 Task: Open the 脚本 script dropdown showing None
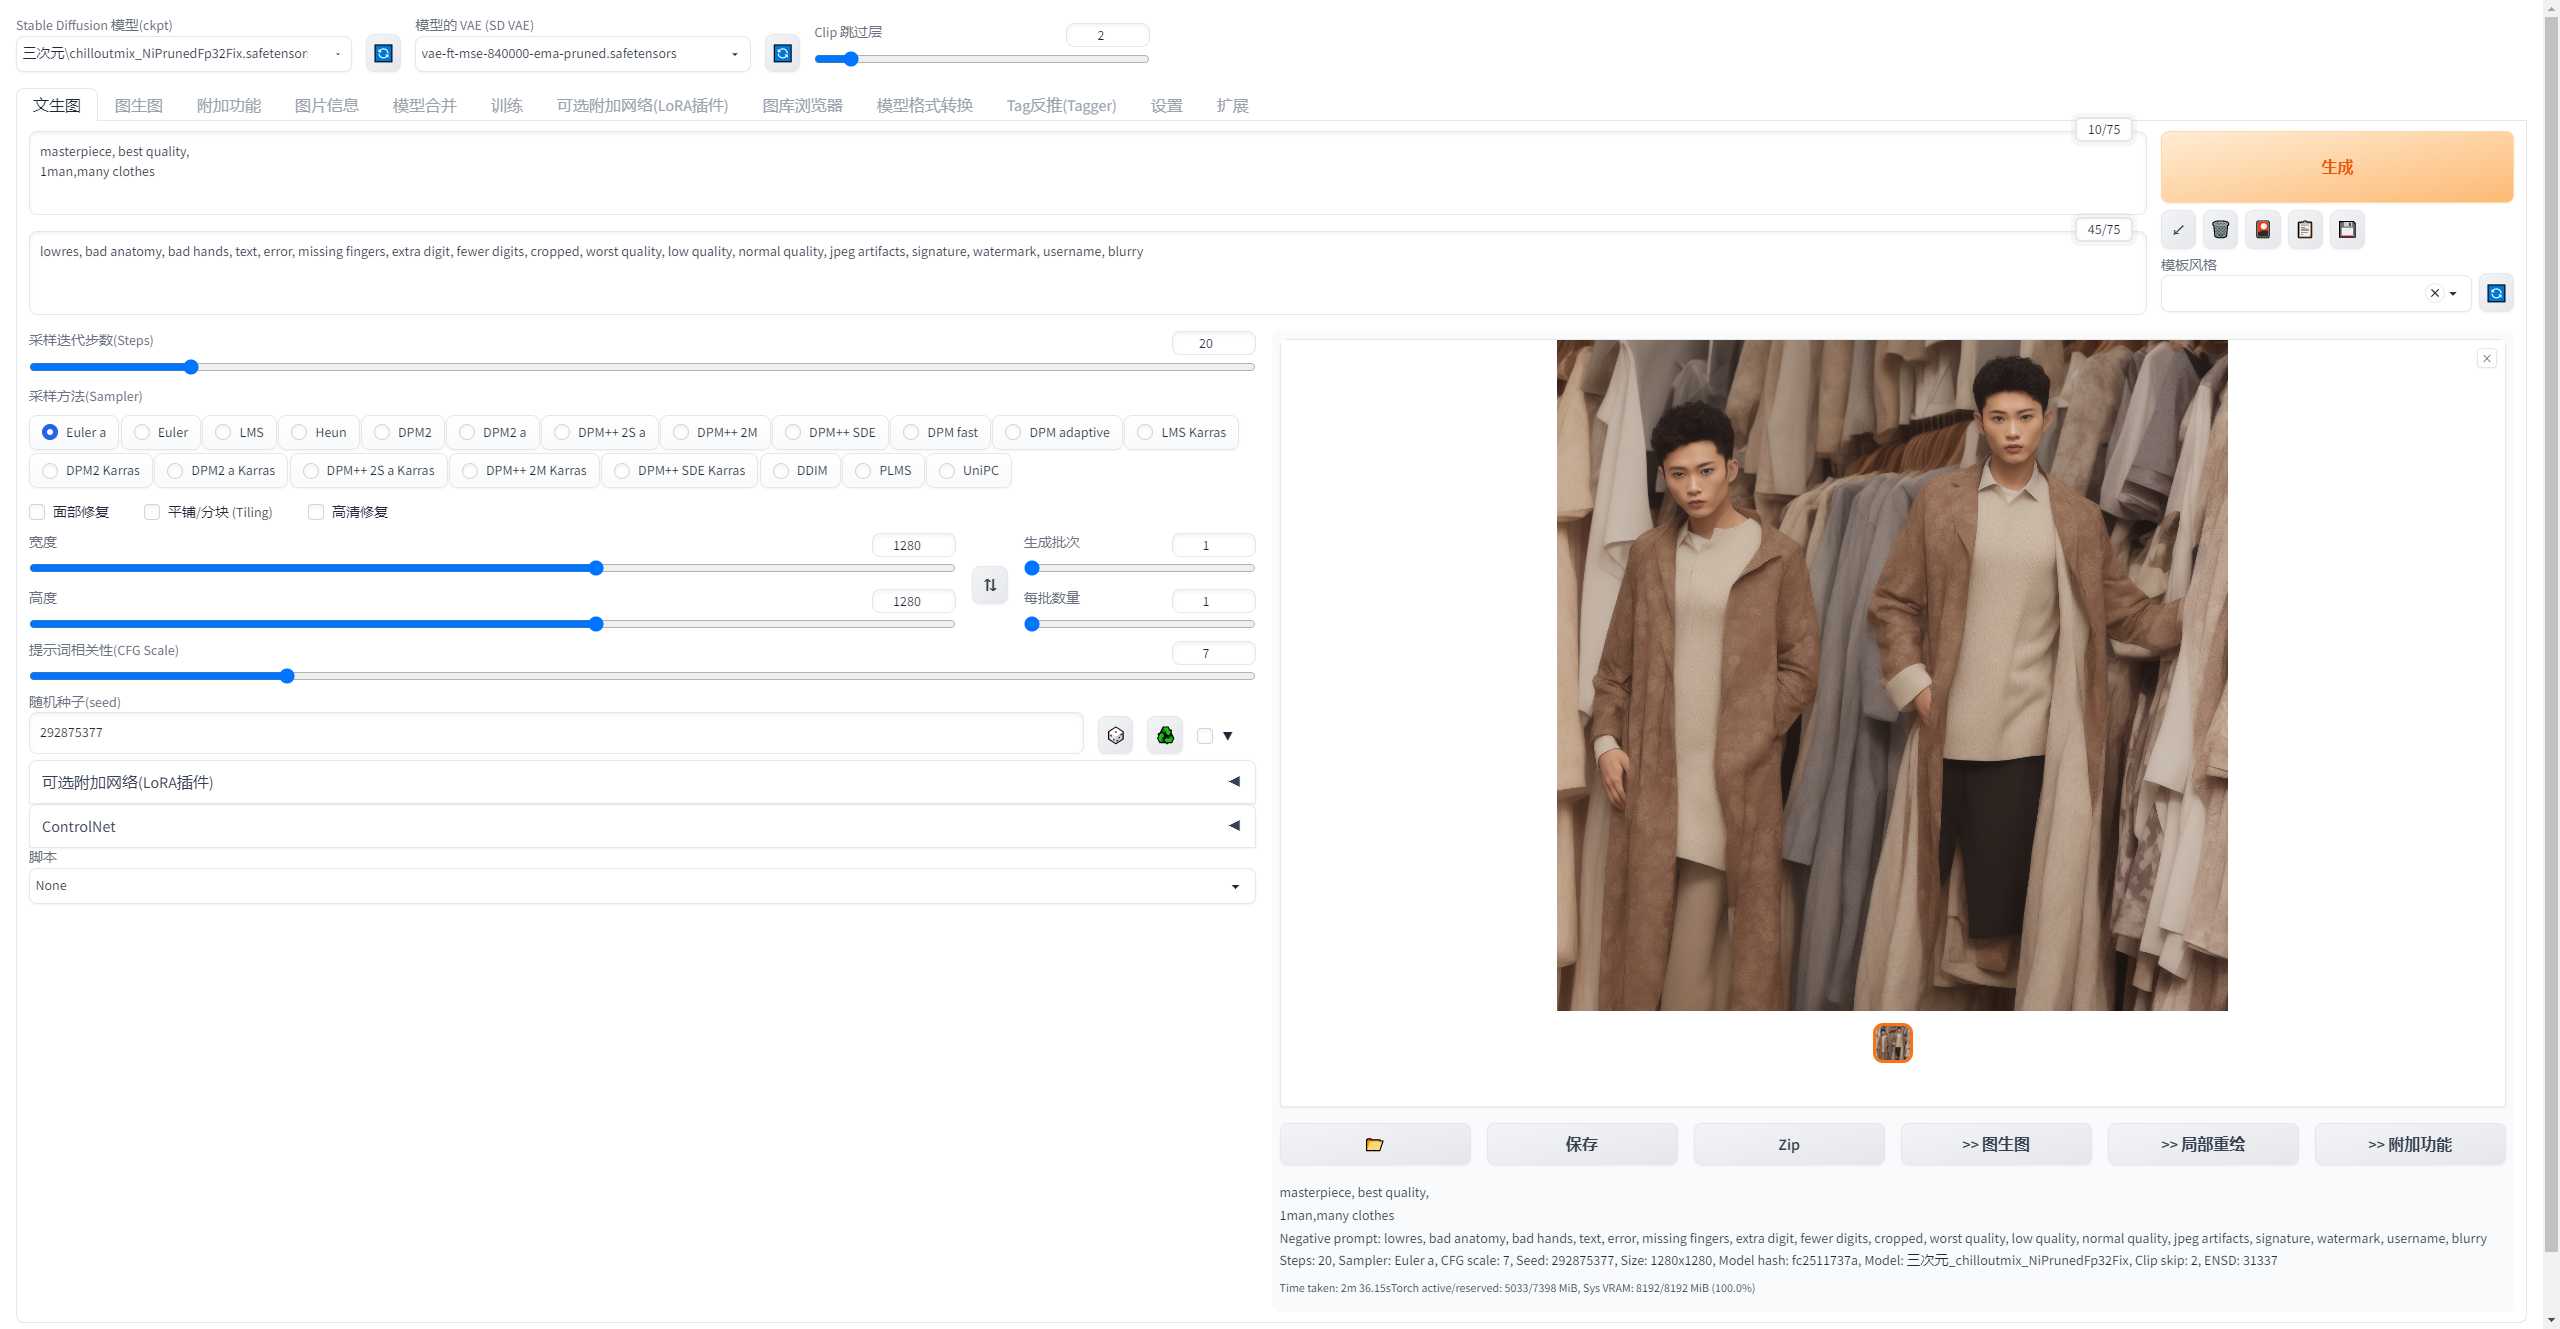pyautogui.click(x=641, y=886)
